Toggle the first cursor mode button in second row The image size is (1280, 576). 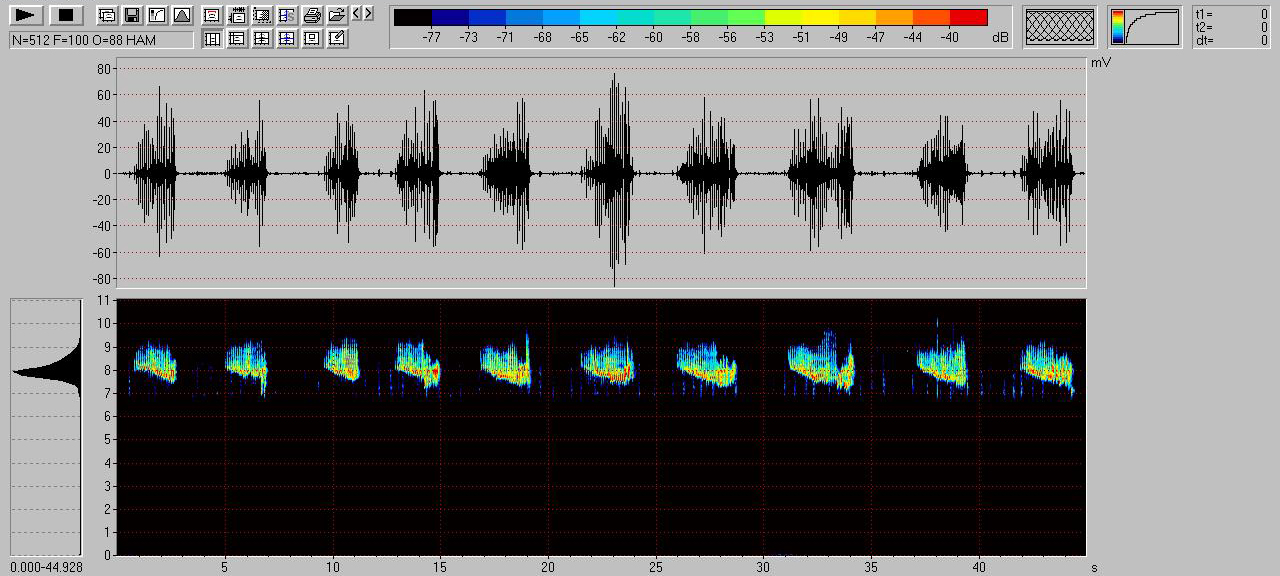point(212,38)
